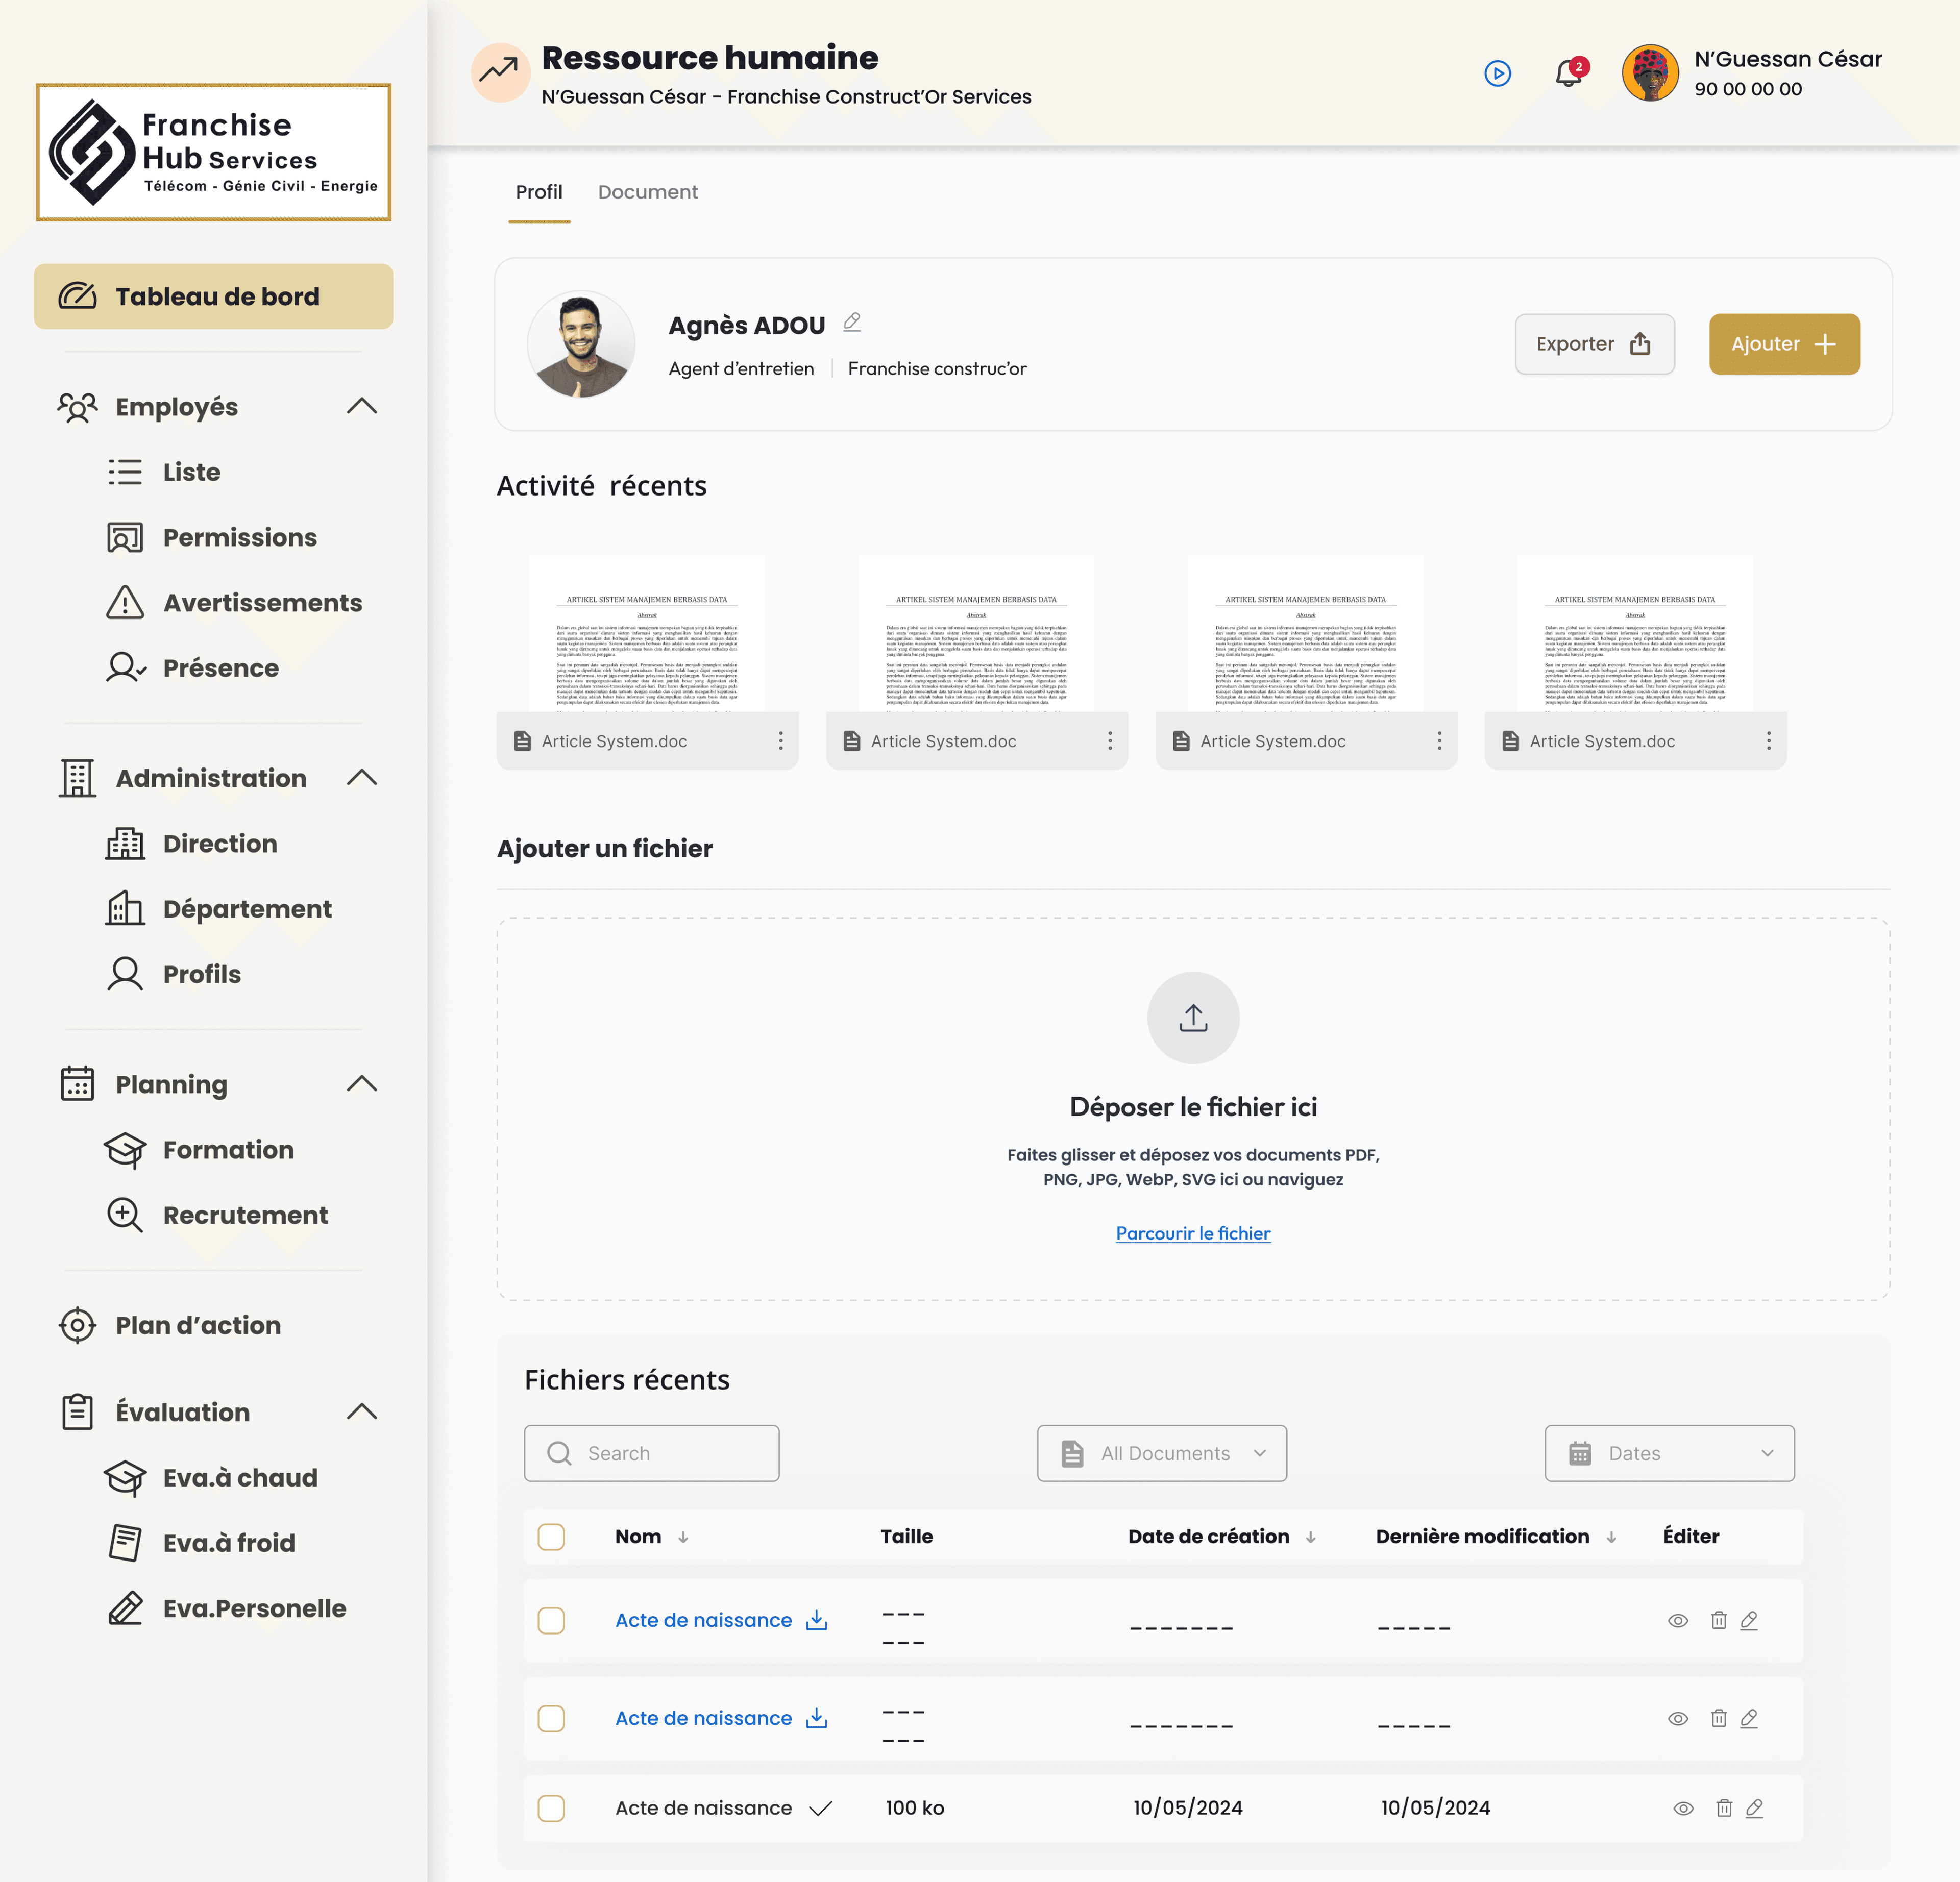Click the blue play icon in header
Screen dimensions: 1960x1882
(1497, 74)
